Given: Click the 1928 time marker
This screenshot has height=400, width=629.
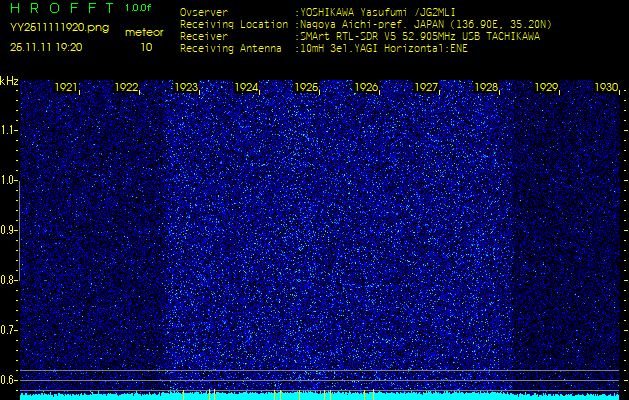Looking at the screenshot, I should coord(486,87).
